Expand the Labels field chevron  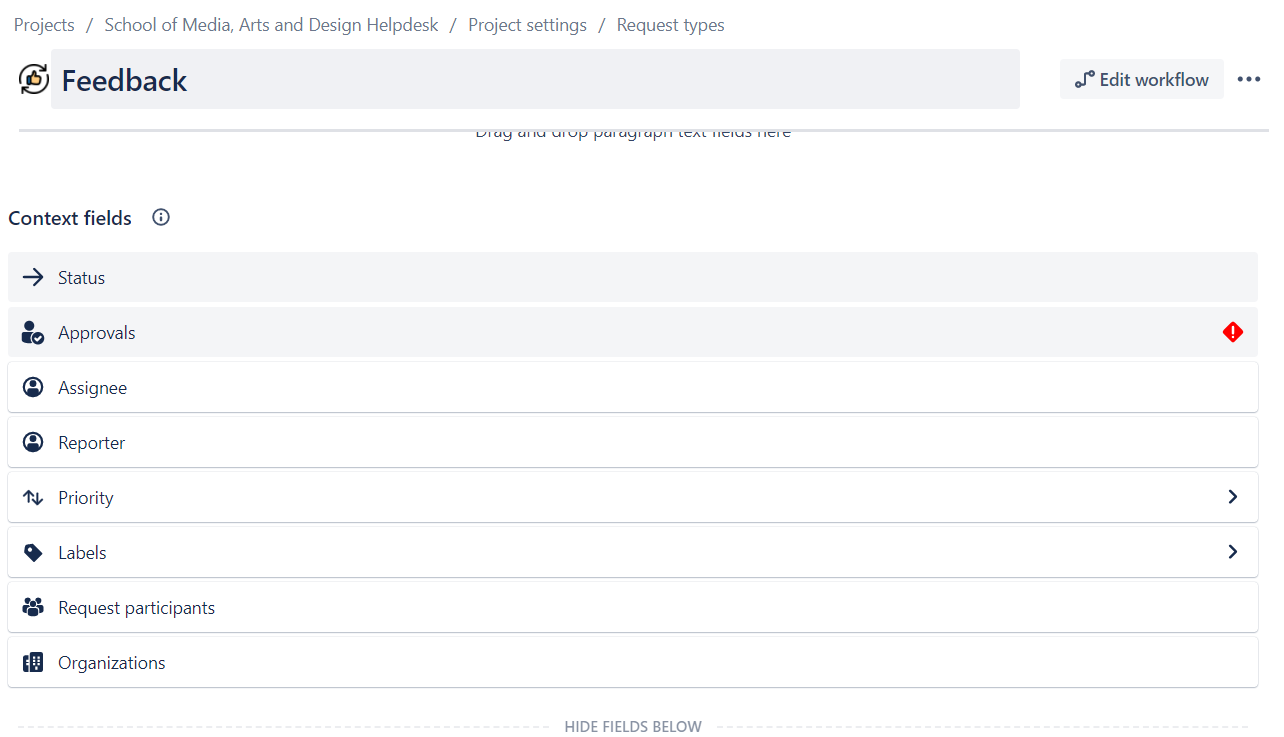point(1233,552)
